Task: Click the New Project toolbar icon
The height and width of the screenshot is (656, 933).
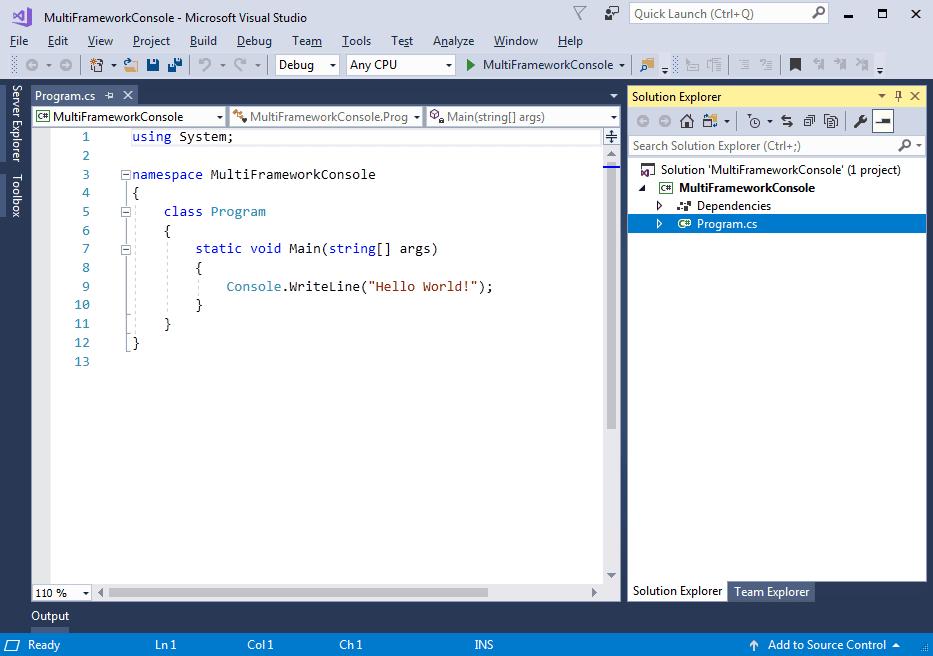Action: 96,65
